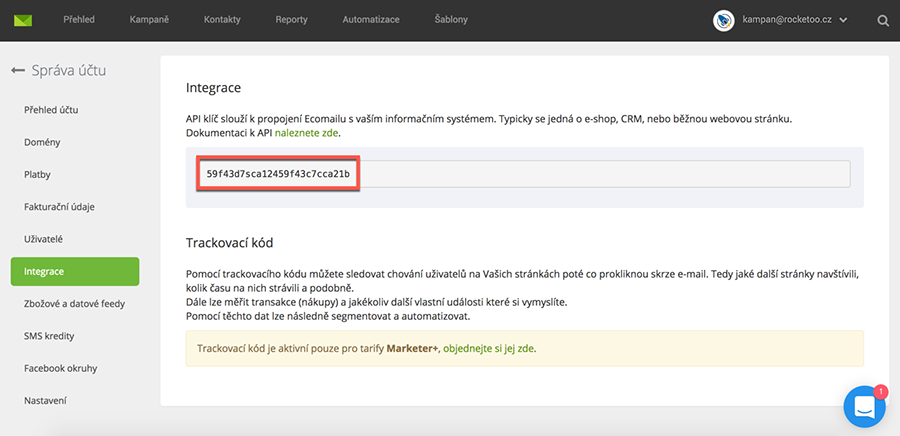The height and width of the screenshot is (436, 900).
Task: Open the chat support bubble
Action: [863, 406]
